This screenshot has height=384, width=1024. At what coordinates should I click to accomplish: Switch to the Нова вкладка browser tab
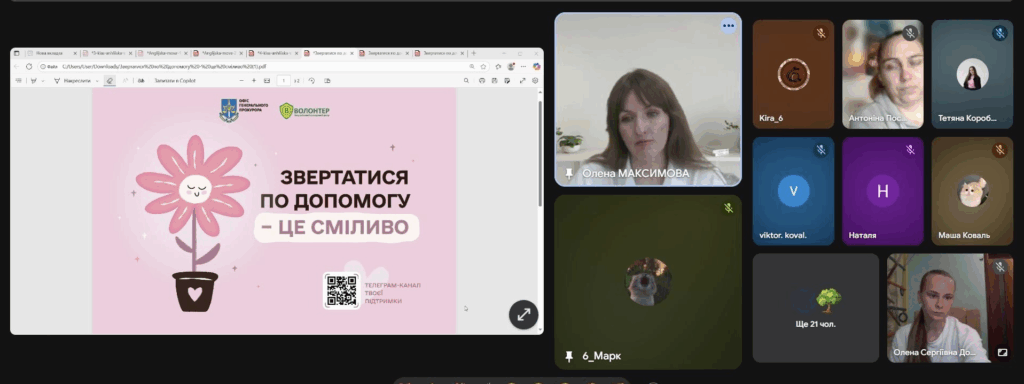coord(49,54)
